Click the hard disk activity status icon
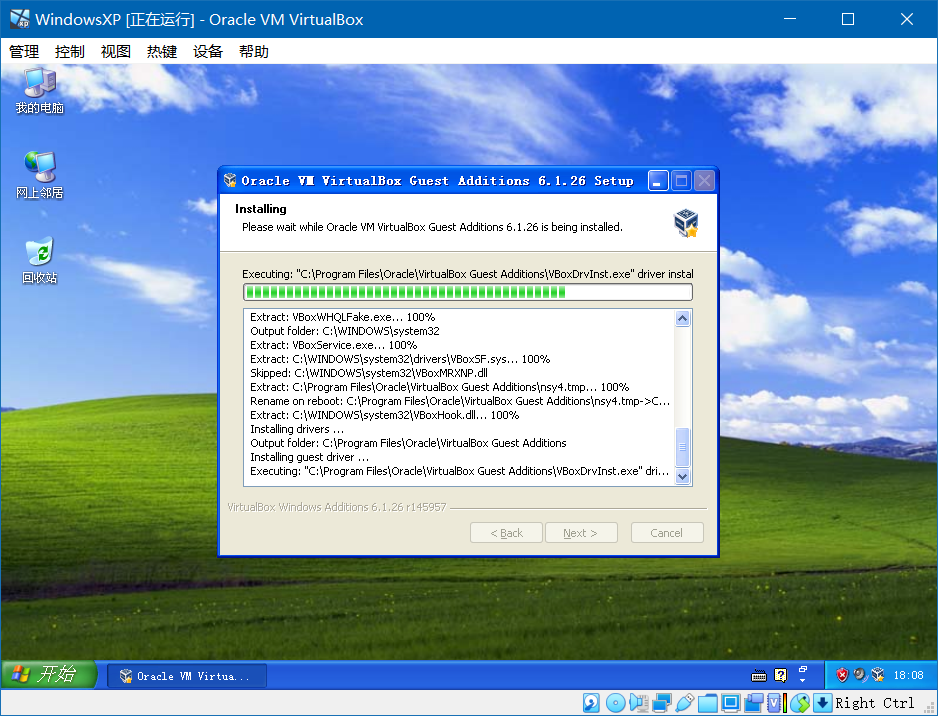The width and height of the screenshot is (938, 716). (591, 703)
